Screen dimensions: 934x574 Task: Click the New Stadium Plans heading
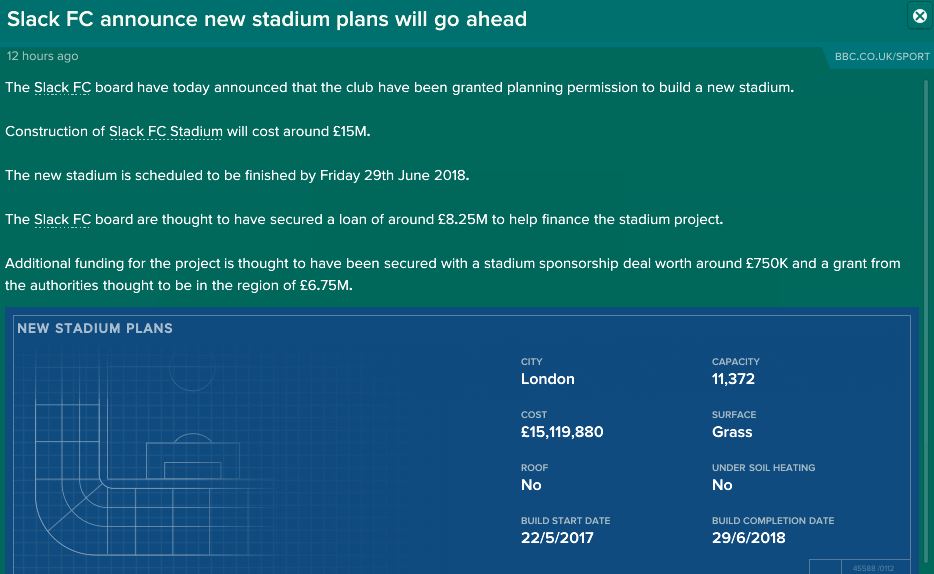pos(95,328)
